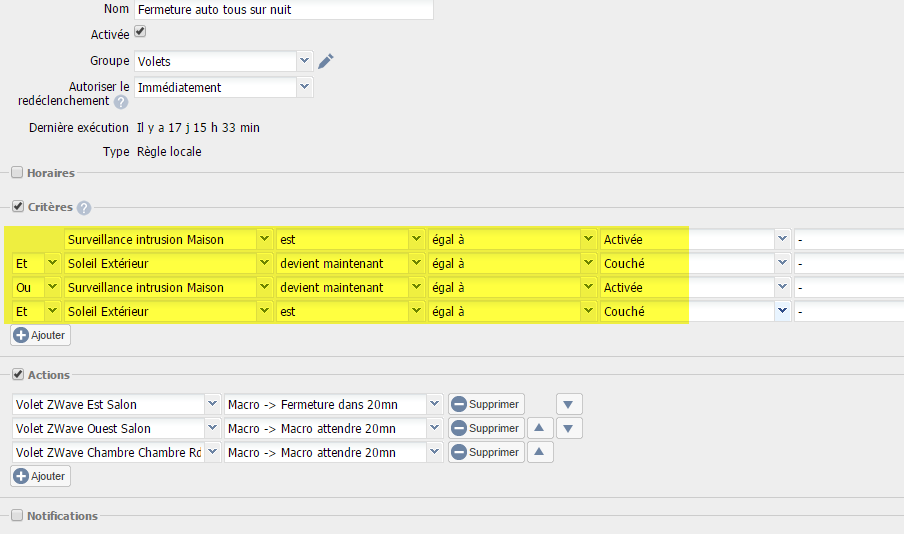Move Volet ZWave Chambre action up
This screenshot has height=534, width=904.
[539, 453]
